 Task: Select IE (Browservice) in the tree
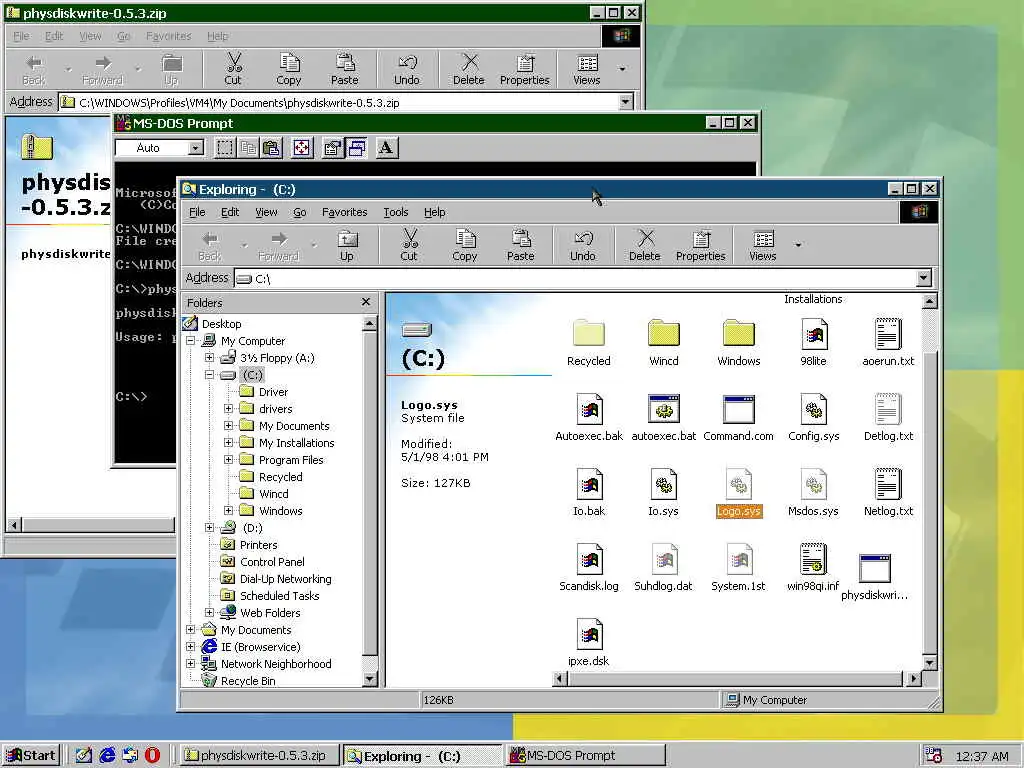pos(260,647)
